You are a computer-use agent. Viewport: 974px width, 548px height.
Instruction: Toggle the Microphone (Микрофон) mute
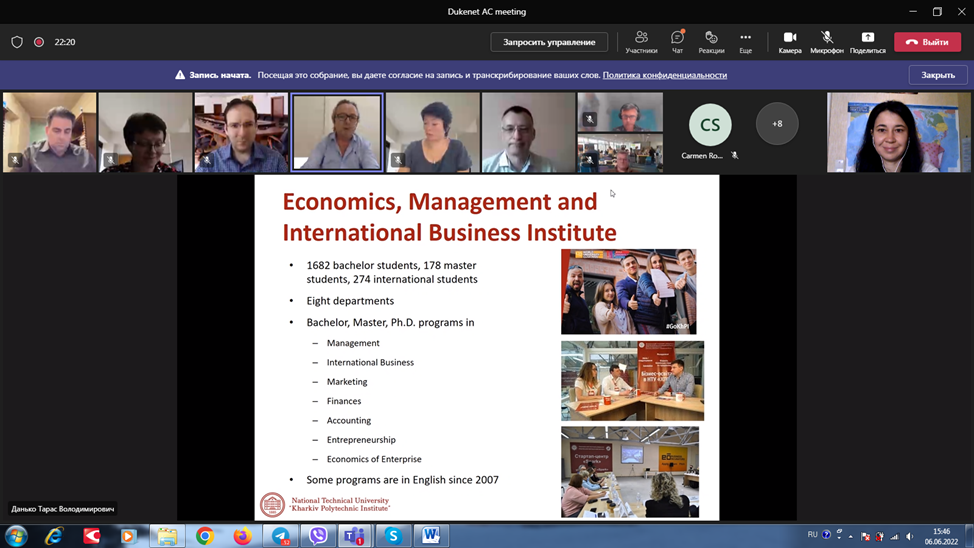pyautogui.click(x=826, y=41)
